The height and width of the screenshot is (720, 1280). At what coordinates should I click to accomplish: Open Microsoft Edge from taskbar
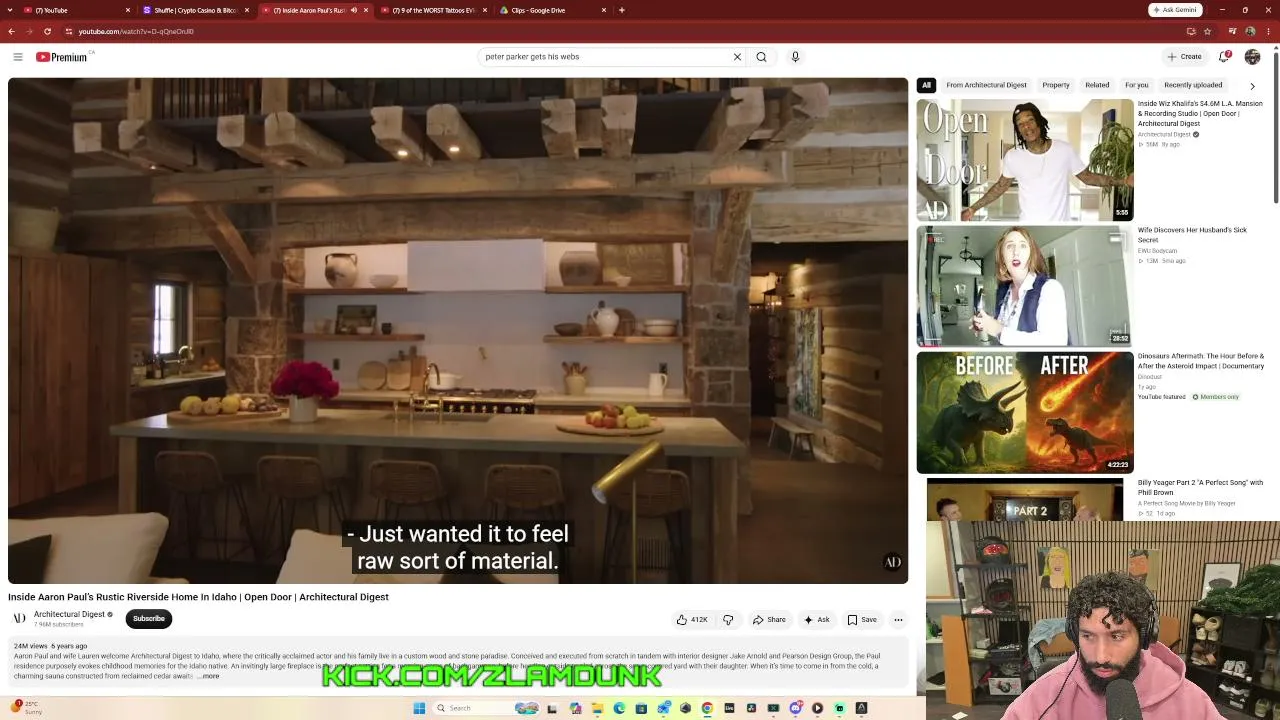(619, 708)
